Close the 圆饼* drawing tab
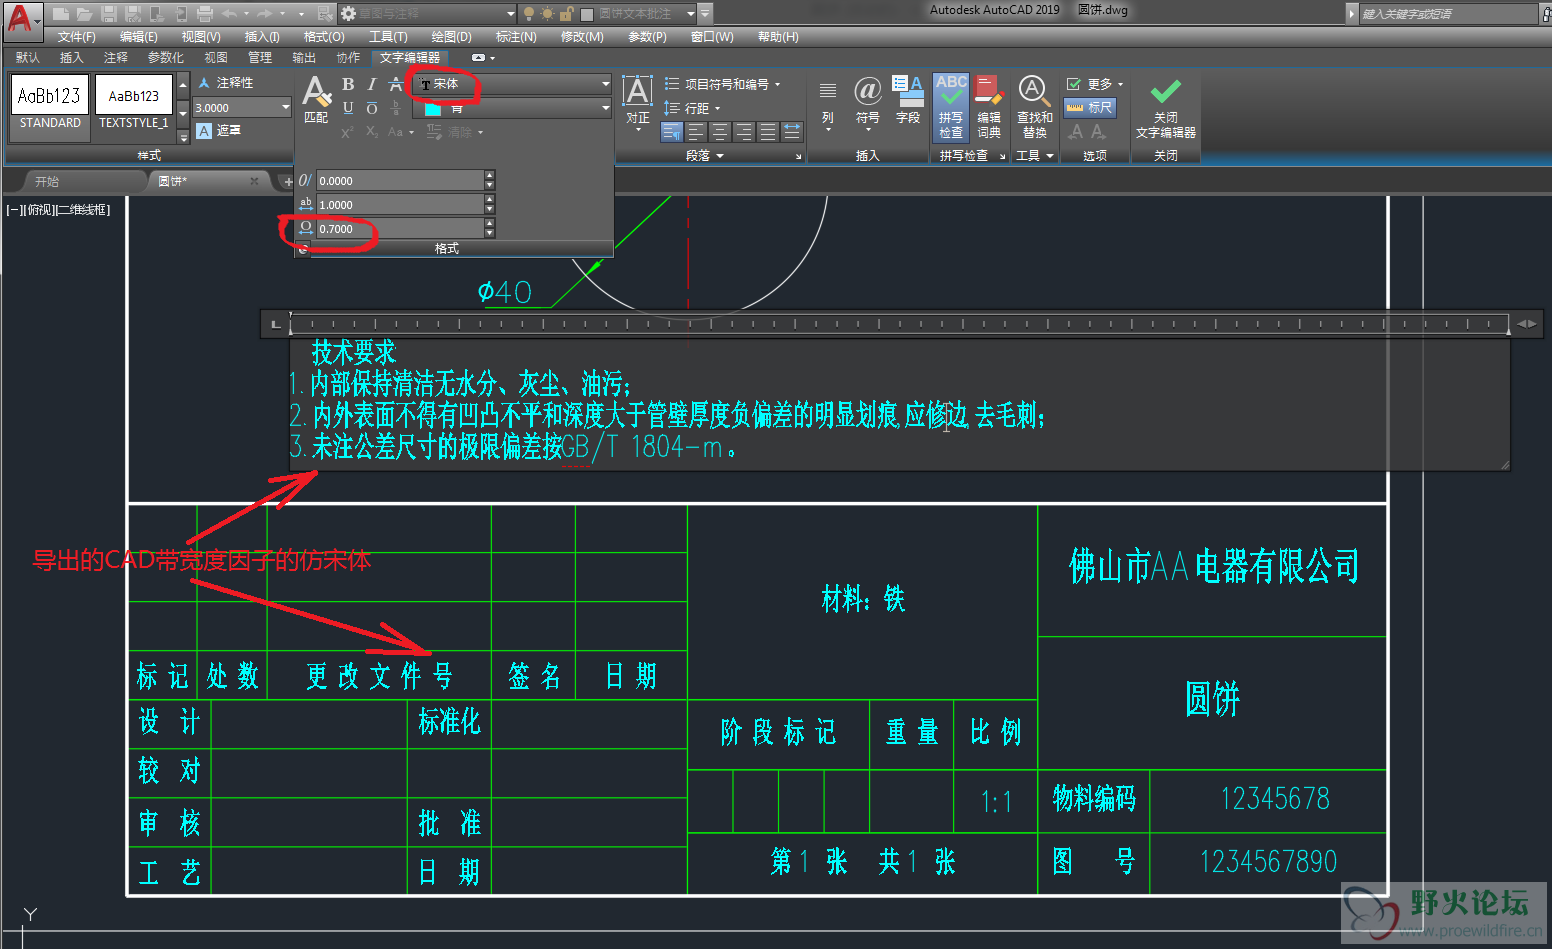 [254, 181]
